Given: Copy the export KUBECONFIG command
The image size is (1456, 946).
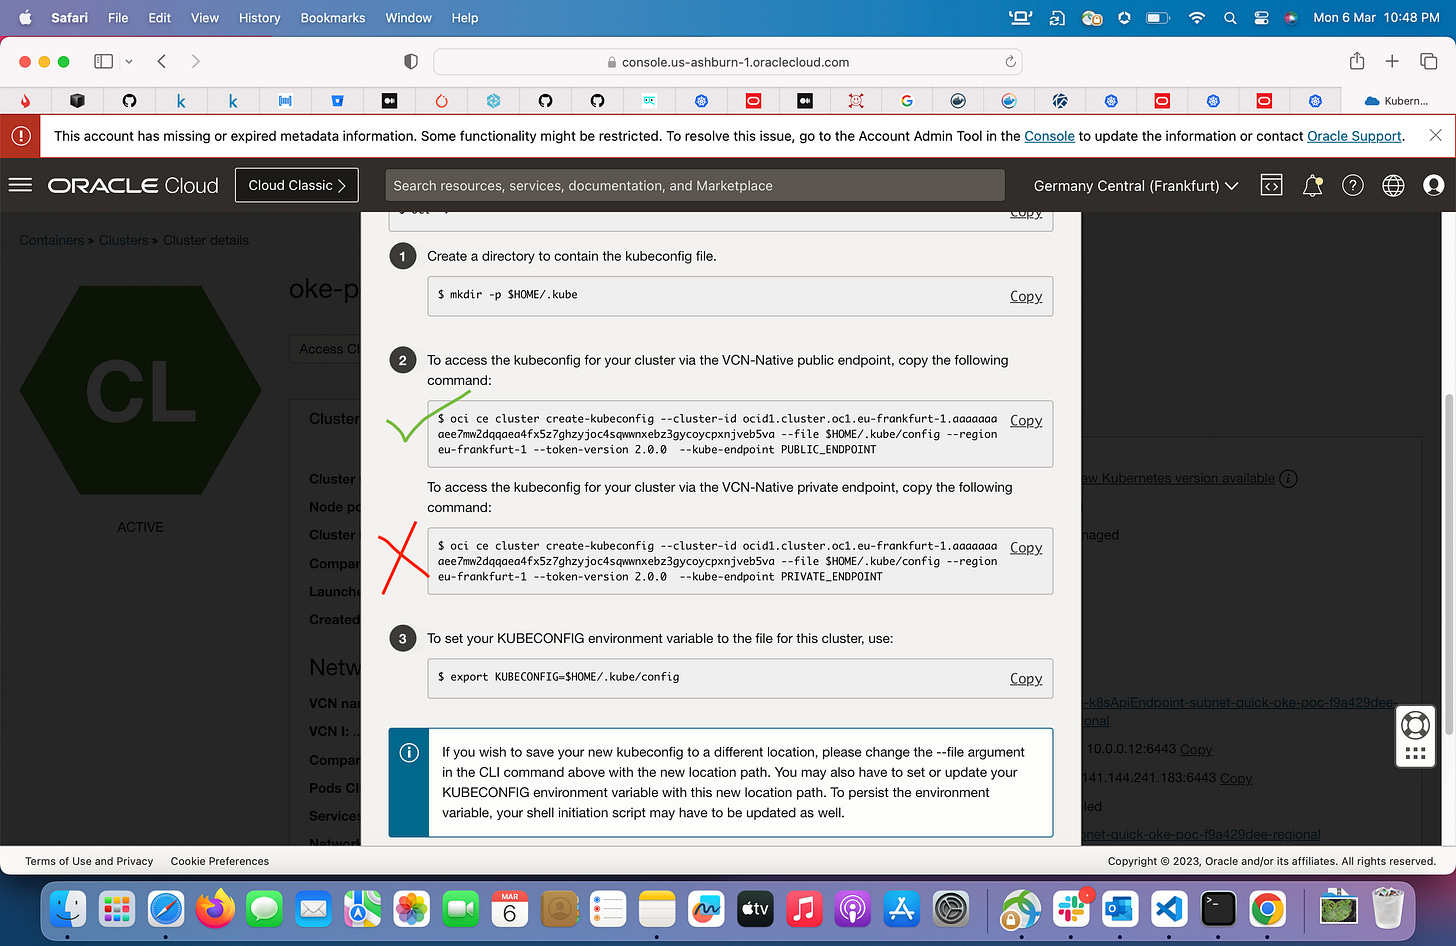Looking at the screenshot, I should 1026,679.
